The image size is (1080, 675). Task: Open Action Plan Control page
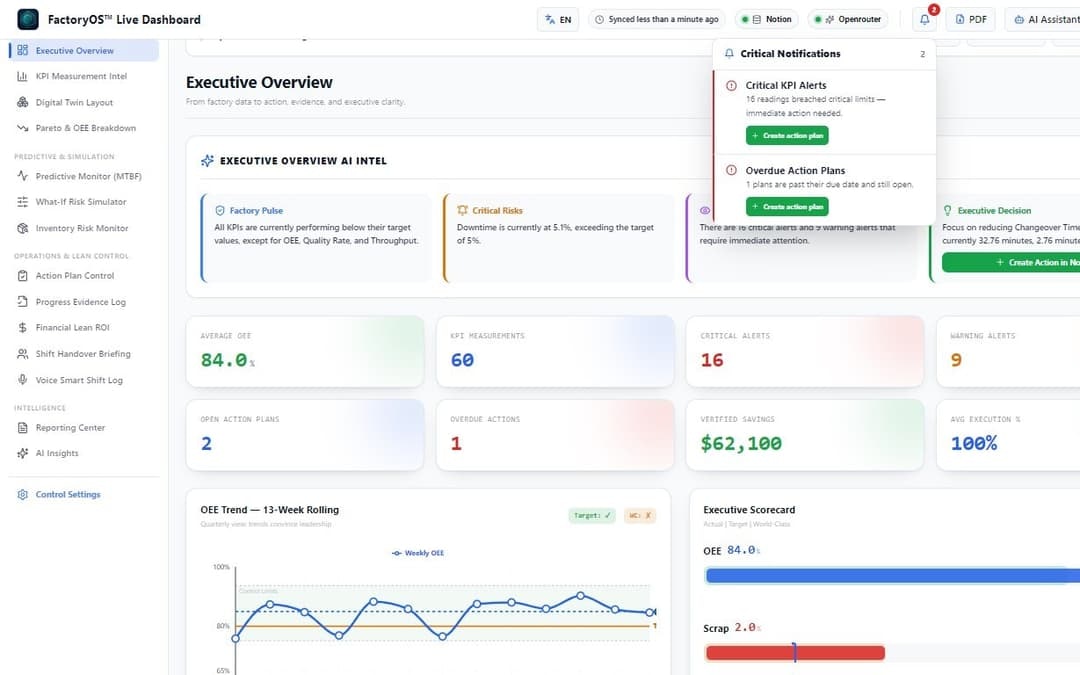[x=84, y=276]
